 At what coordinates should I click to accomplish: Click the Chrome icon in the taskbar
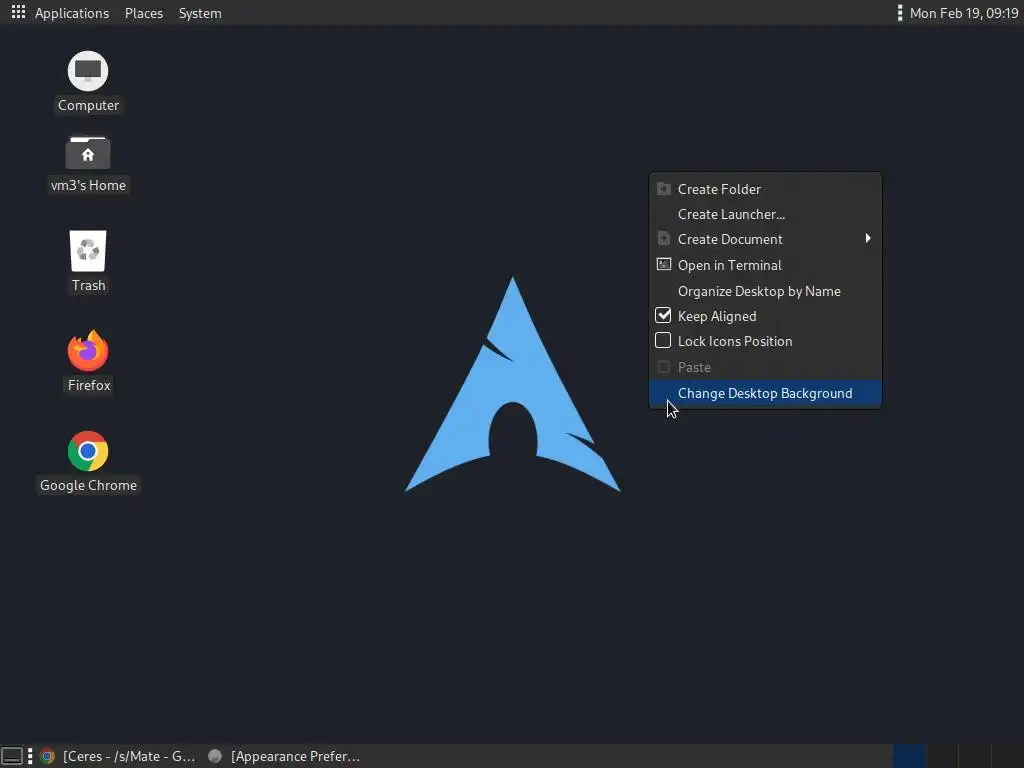pyautogui.click(x=47, y=756)
